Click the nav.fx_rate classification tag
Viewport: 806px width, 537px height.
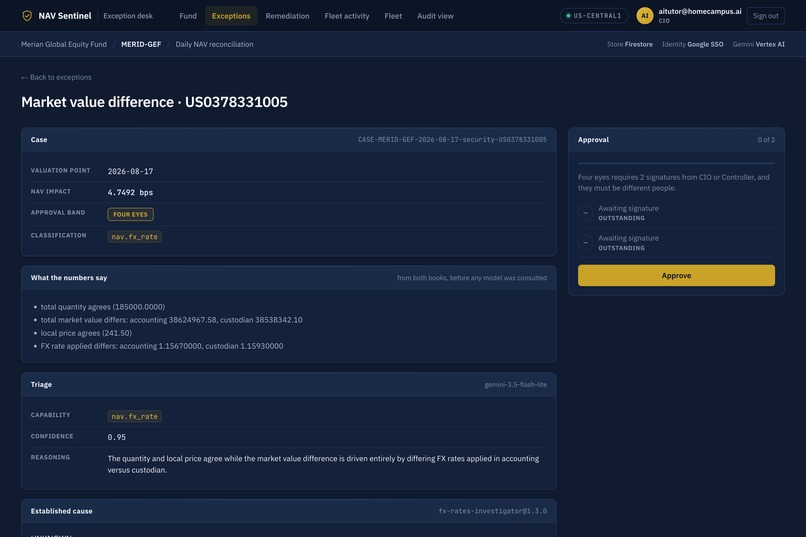pyautogui.click(x=135, y=237)
